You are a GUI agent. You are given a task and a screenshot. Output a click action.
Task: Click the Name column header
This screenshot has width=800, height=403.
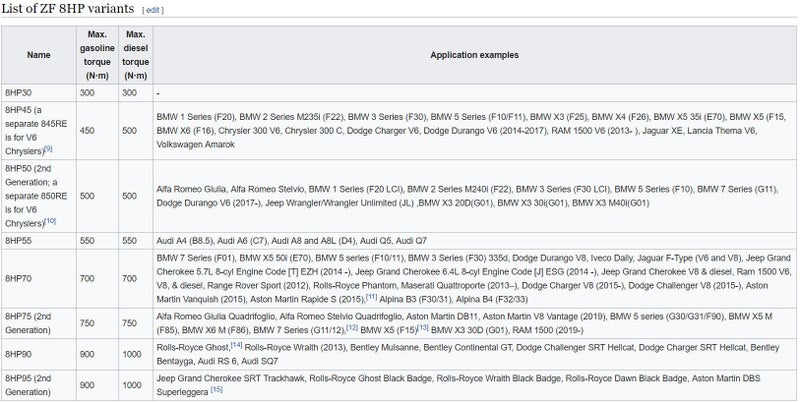[38, 57]
